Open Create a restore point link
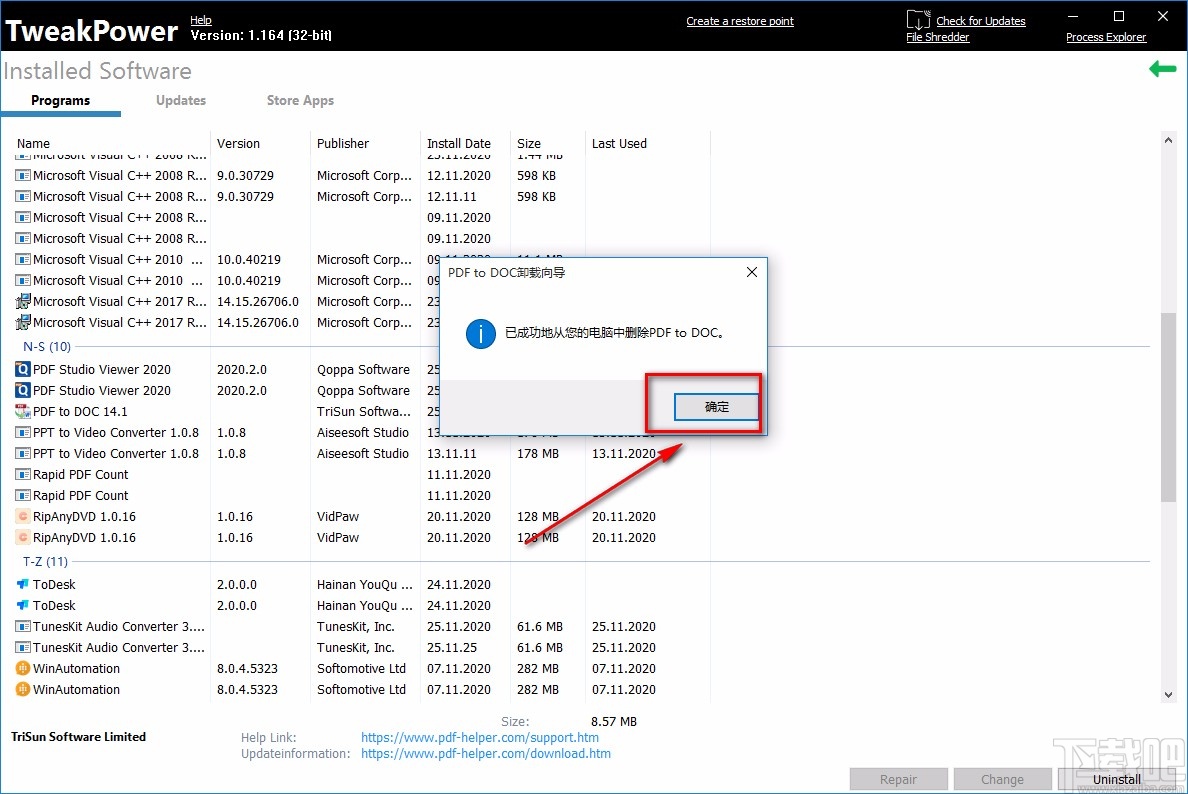Screen dimensions: 1188x794 point(740,21)
